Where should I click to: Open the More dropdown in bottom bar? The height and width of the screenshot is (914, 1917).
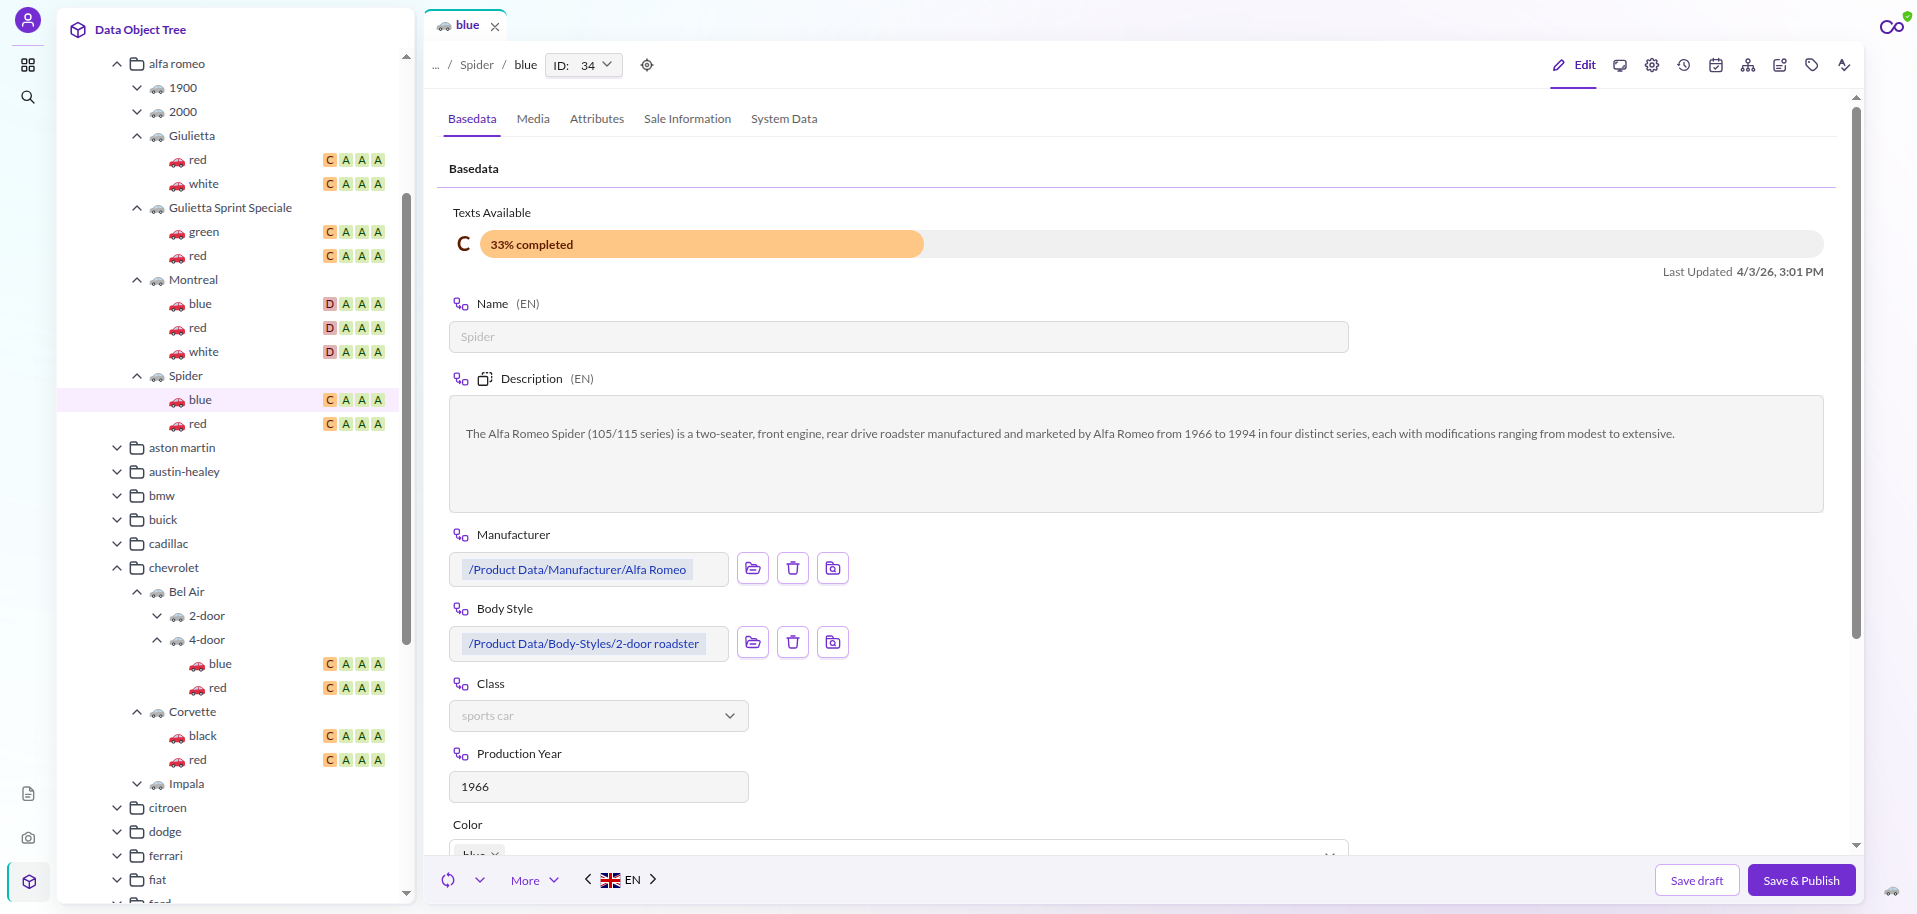[x=535, y=881]
